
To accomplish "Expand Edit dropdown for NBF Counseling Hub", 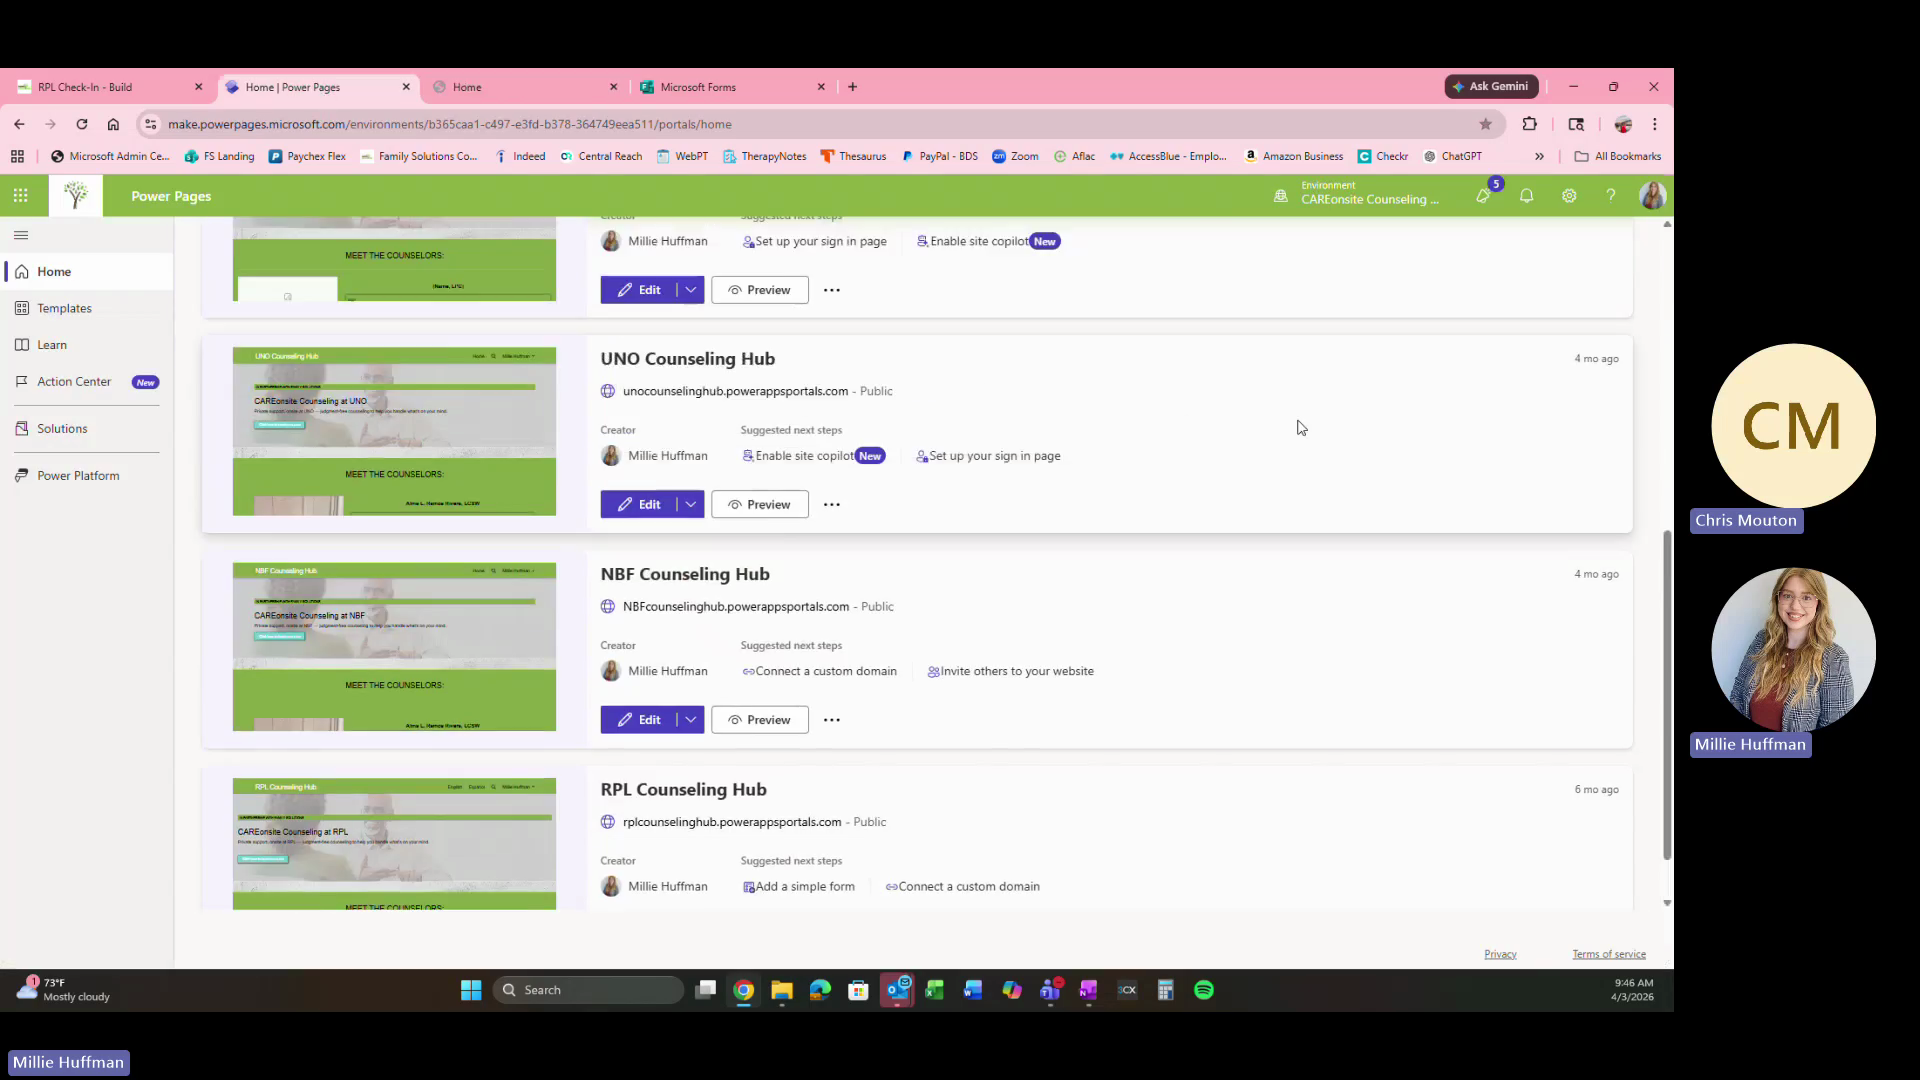I will click(690, 720).
